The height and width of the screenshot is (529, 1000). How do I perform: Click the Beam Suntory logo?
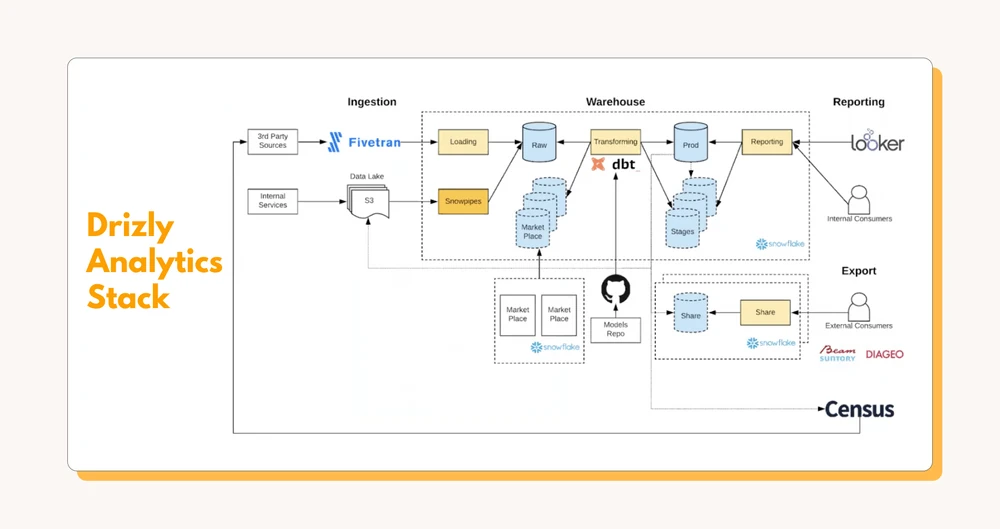[x=837, y=353]
